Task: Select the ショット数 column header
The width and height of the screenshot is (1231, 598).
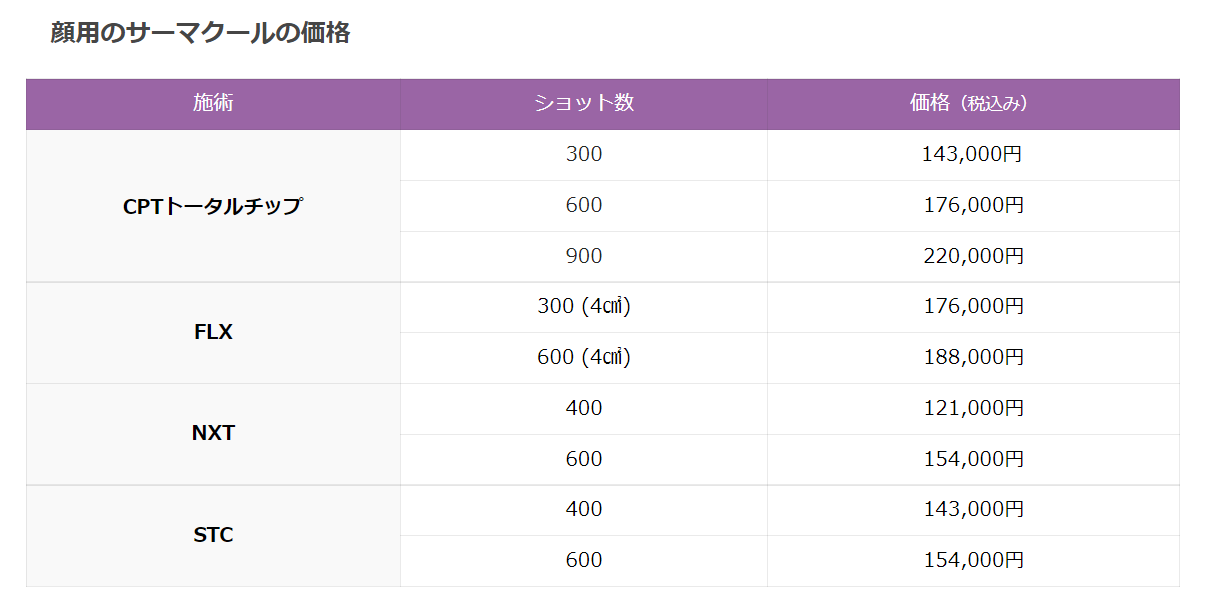Action: pyautogui.click(x=584, y=103)
